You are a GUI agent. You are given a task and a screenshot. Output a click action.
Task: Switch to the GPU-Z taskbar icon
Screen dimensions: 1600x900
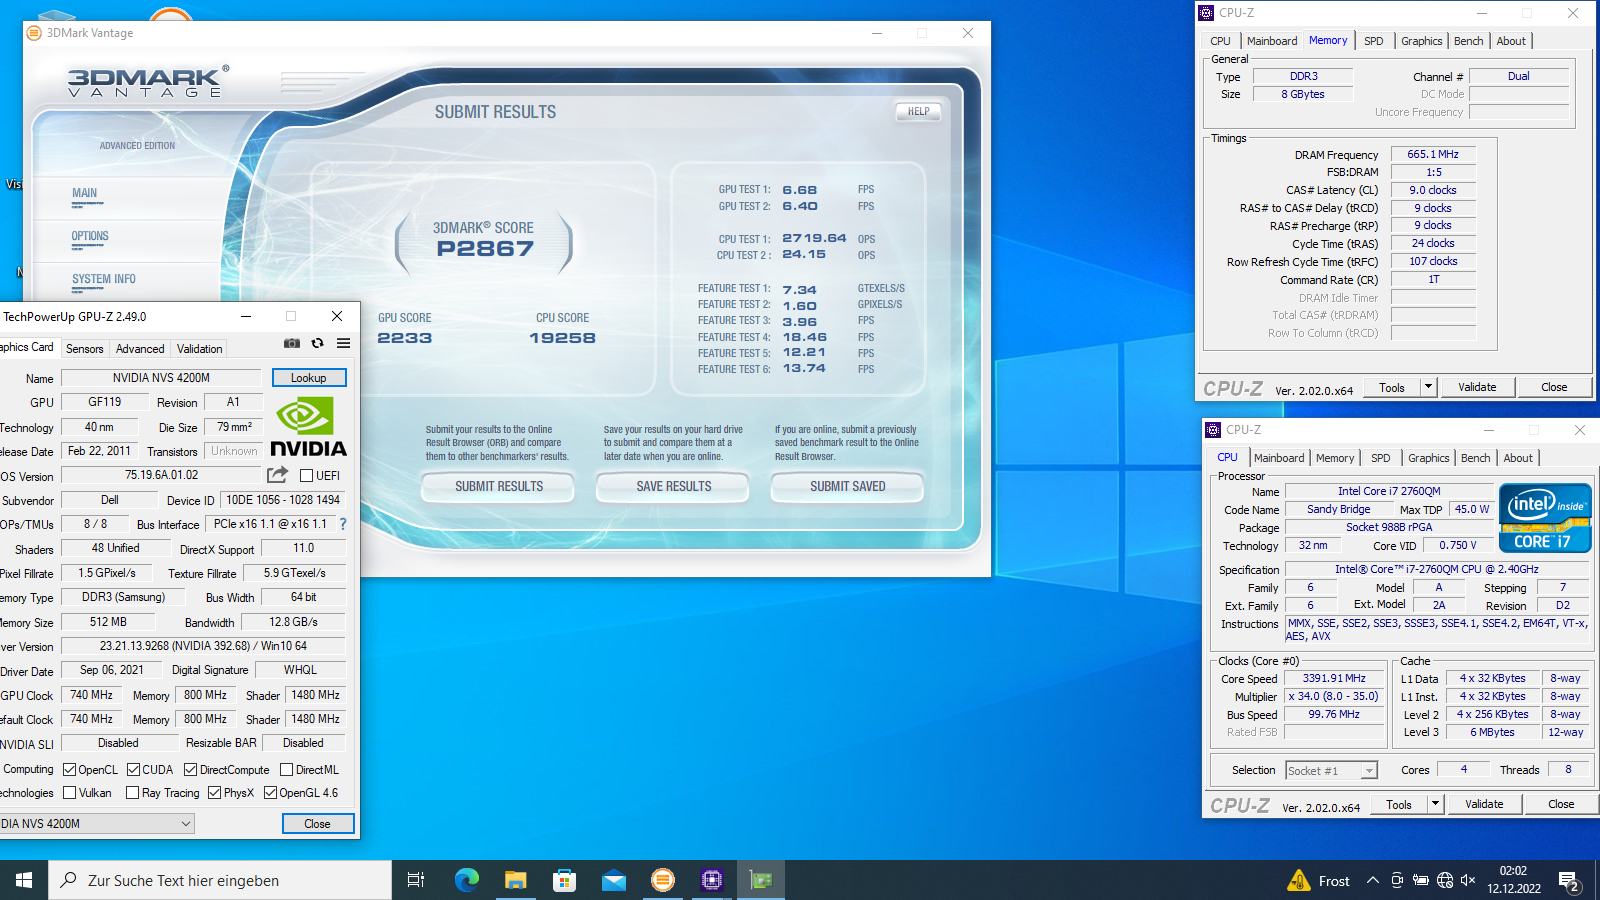coord(761,880)
